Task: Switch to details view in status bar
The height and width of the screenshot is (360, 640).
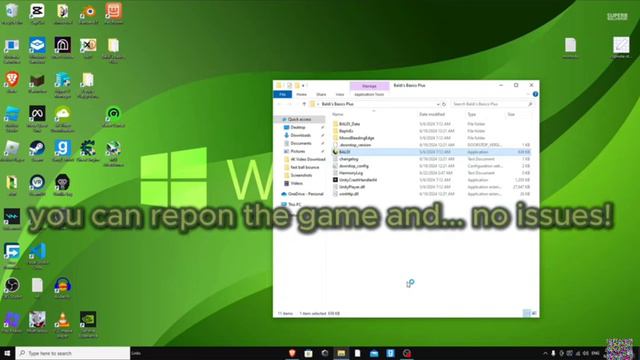Action: 527,313
